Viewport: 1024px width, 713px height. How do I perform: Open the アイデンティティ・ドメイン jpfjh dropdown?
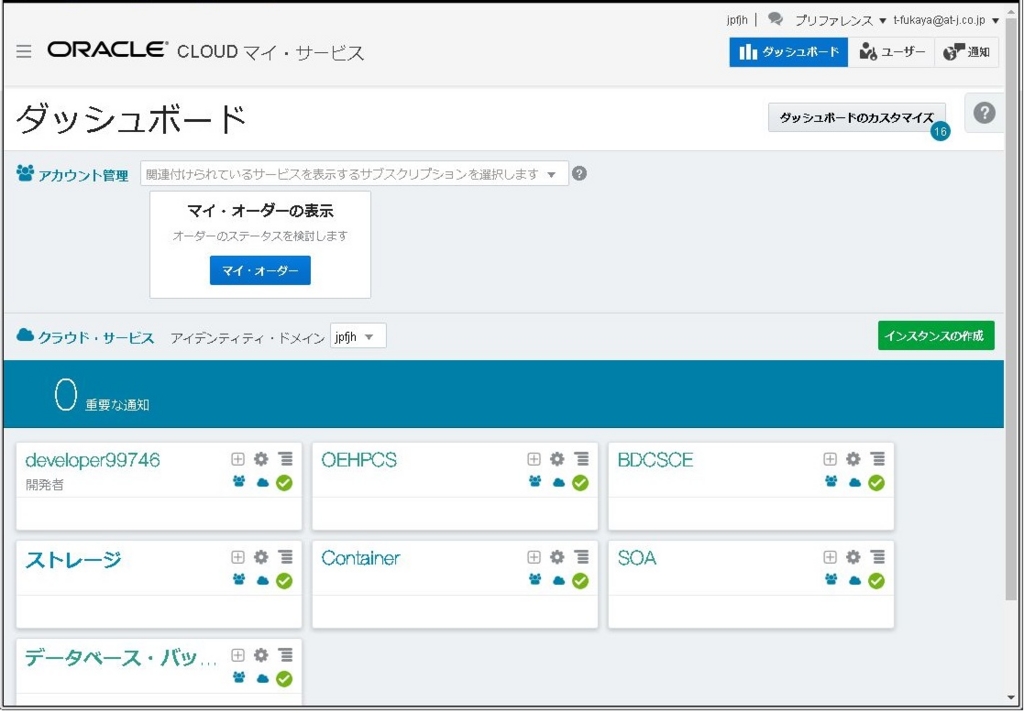(358, 337)
